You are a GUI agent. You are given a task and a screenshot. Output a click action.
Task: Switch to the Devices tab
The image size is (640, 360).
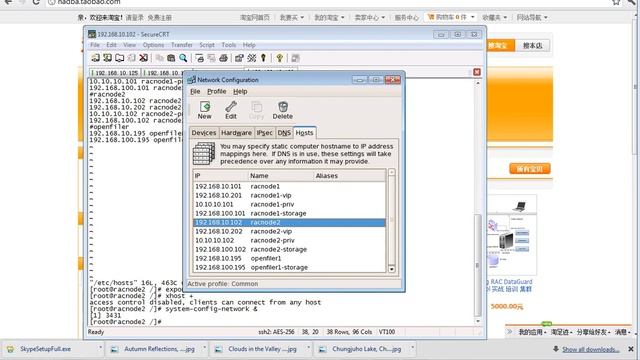[x=204, y=133]
